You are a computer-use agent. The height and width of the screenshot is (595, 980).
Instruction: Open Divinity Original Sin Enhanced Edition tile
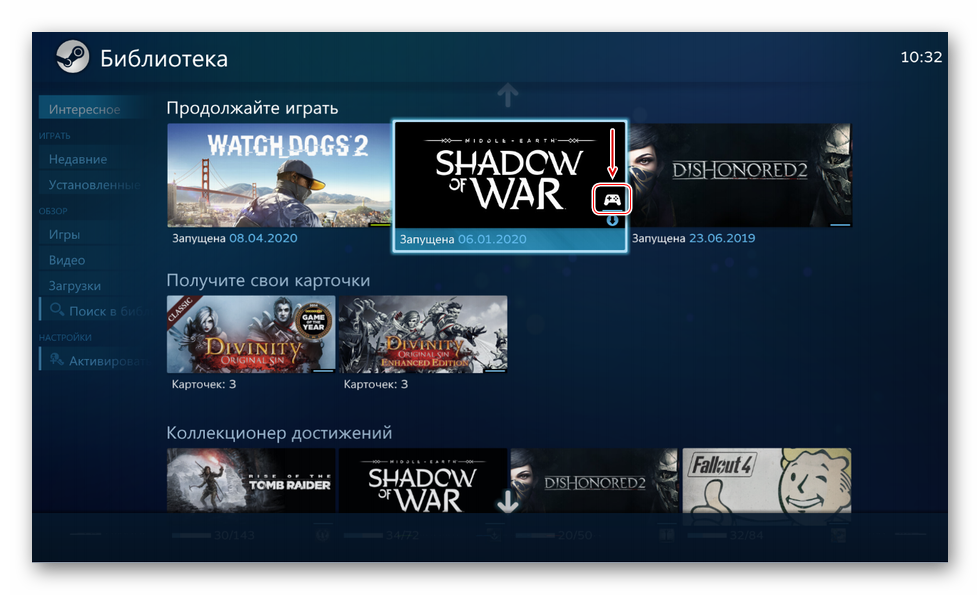tap(423, 334)
